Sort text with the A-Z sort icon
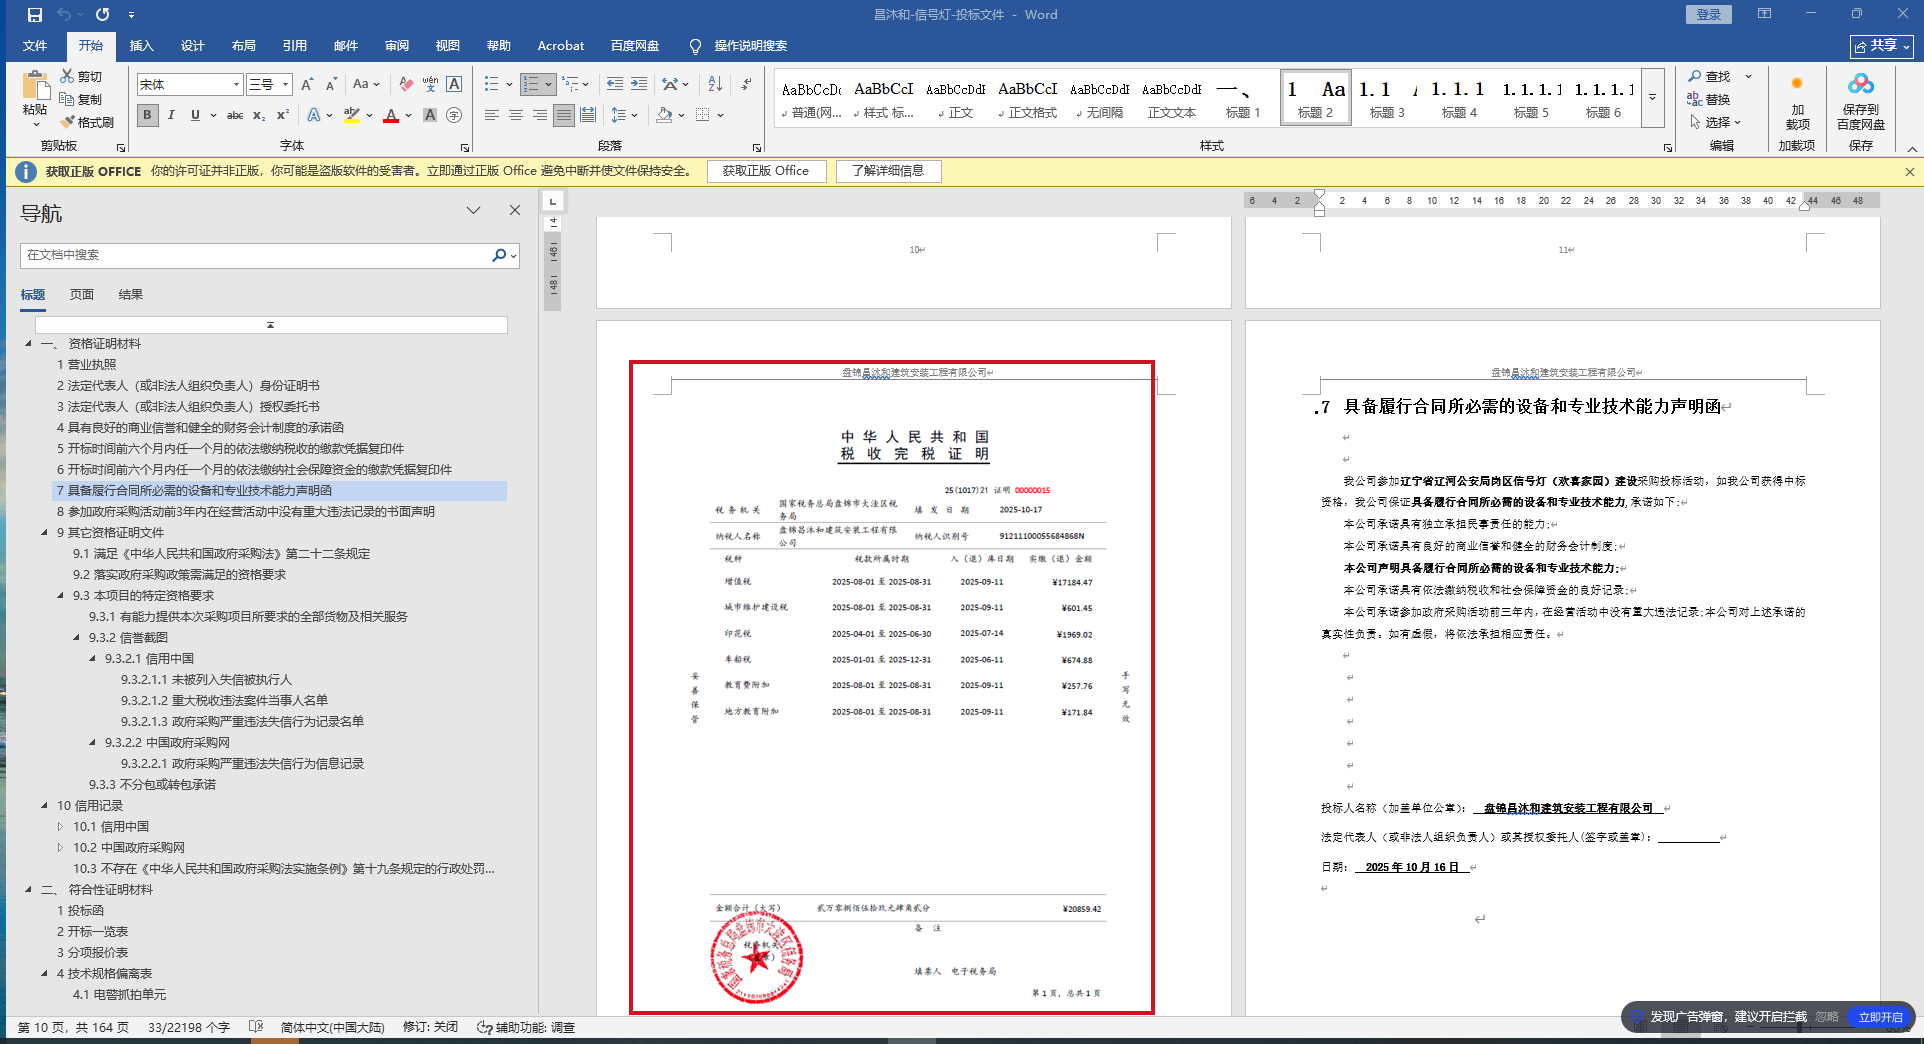The height and width of the screenshot is (1044, 1924). click(x=715, y=84)
